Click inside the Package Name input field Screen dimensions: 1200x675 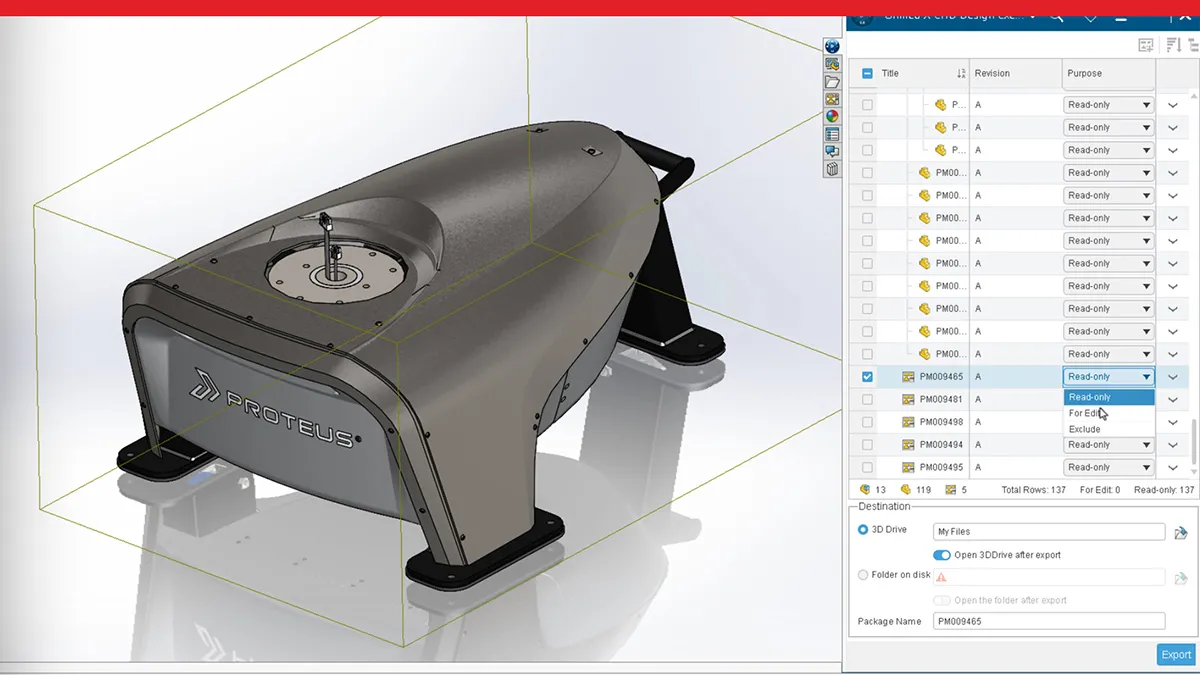(1048, 621)
